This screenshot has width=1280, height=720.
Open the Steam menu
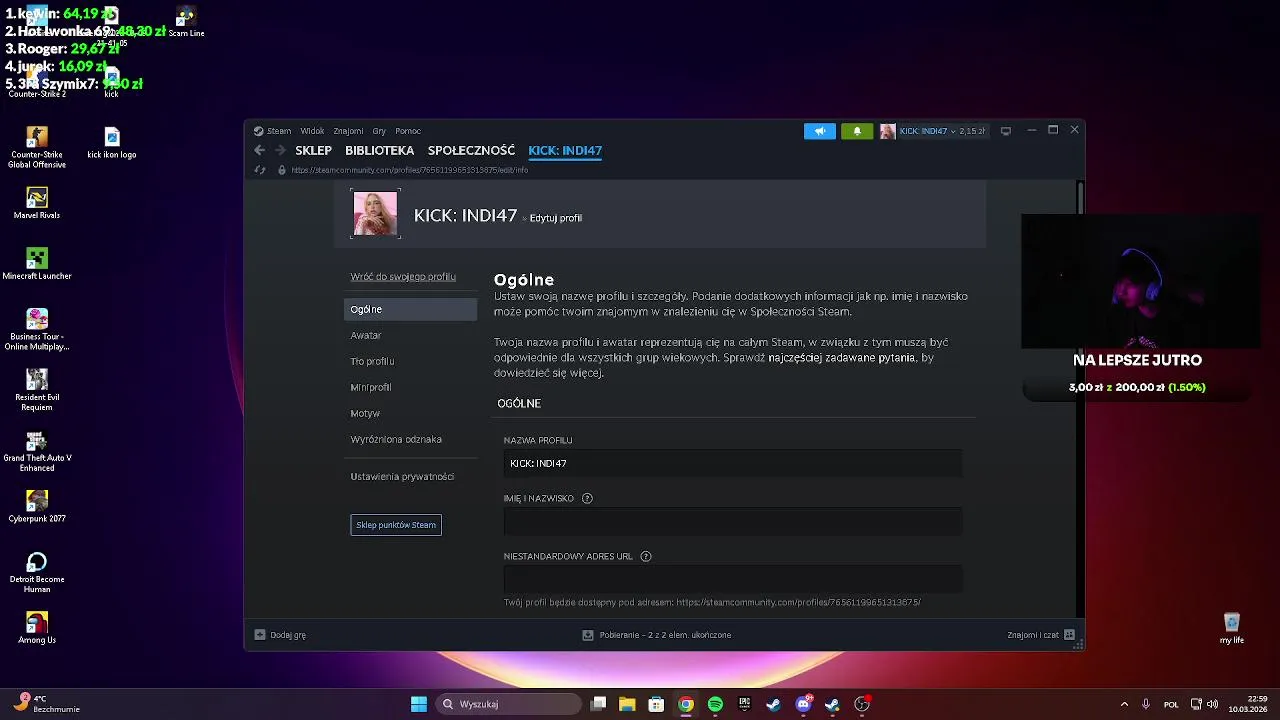tap(273, 131)
